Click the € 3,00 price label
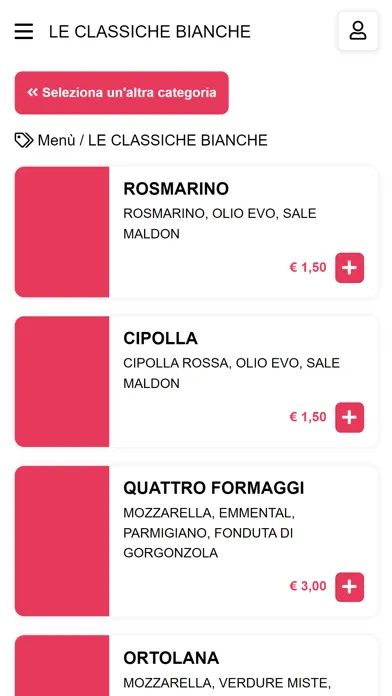 coord(308,586)
